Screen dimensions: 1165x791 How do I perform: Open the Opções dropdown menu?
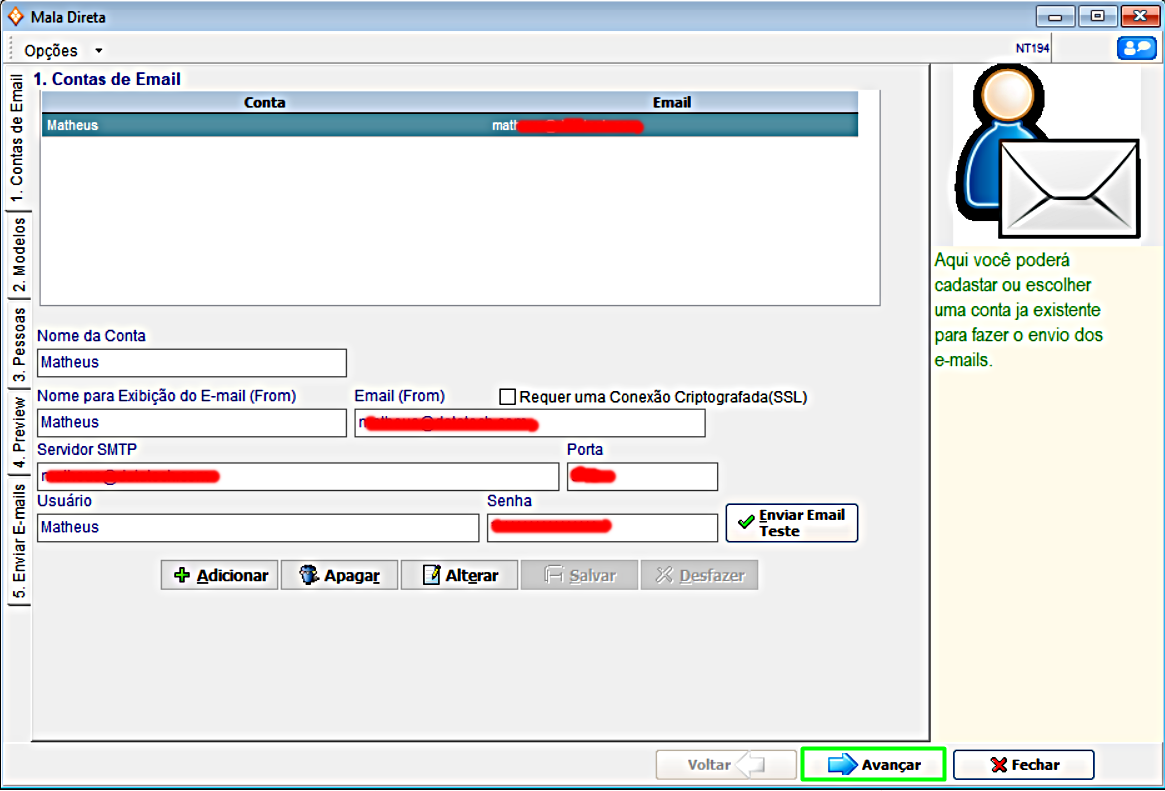click(x=63, y=50)
